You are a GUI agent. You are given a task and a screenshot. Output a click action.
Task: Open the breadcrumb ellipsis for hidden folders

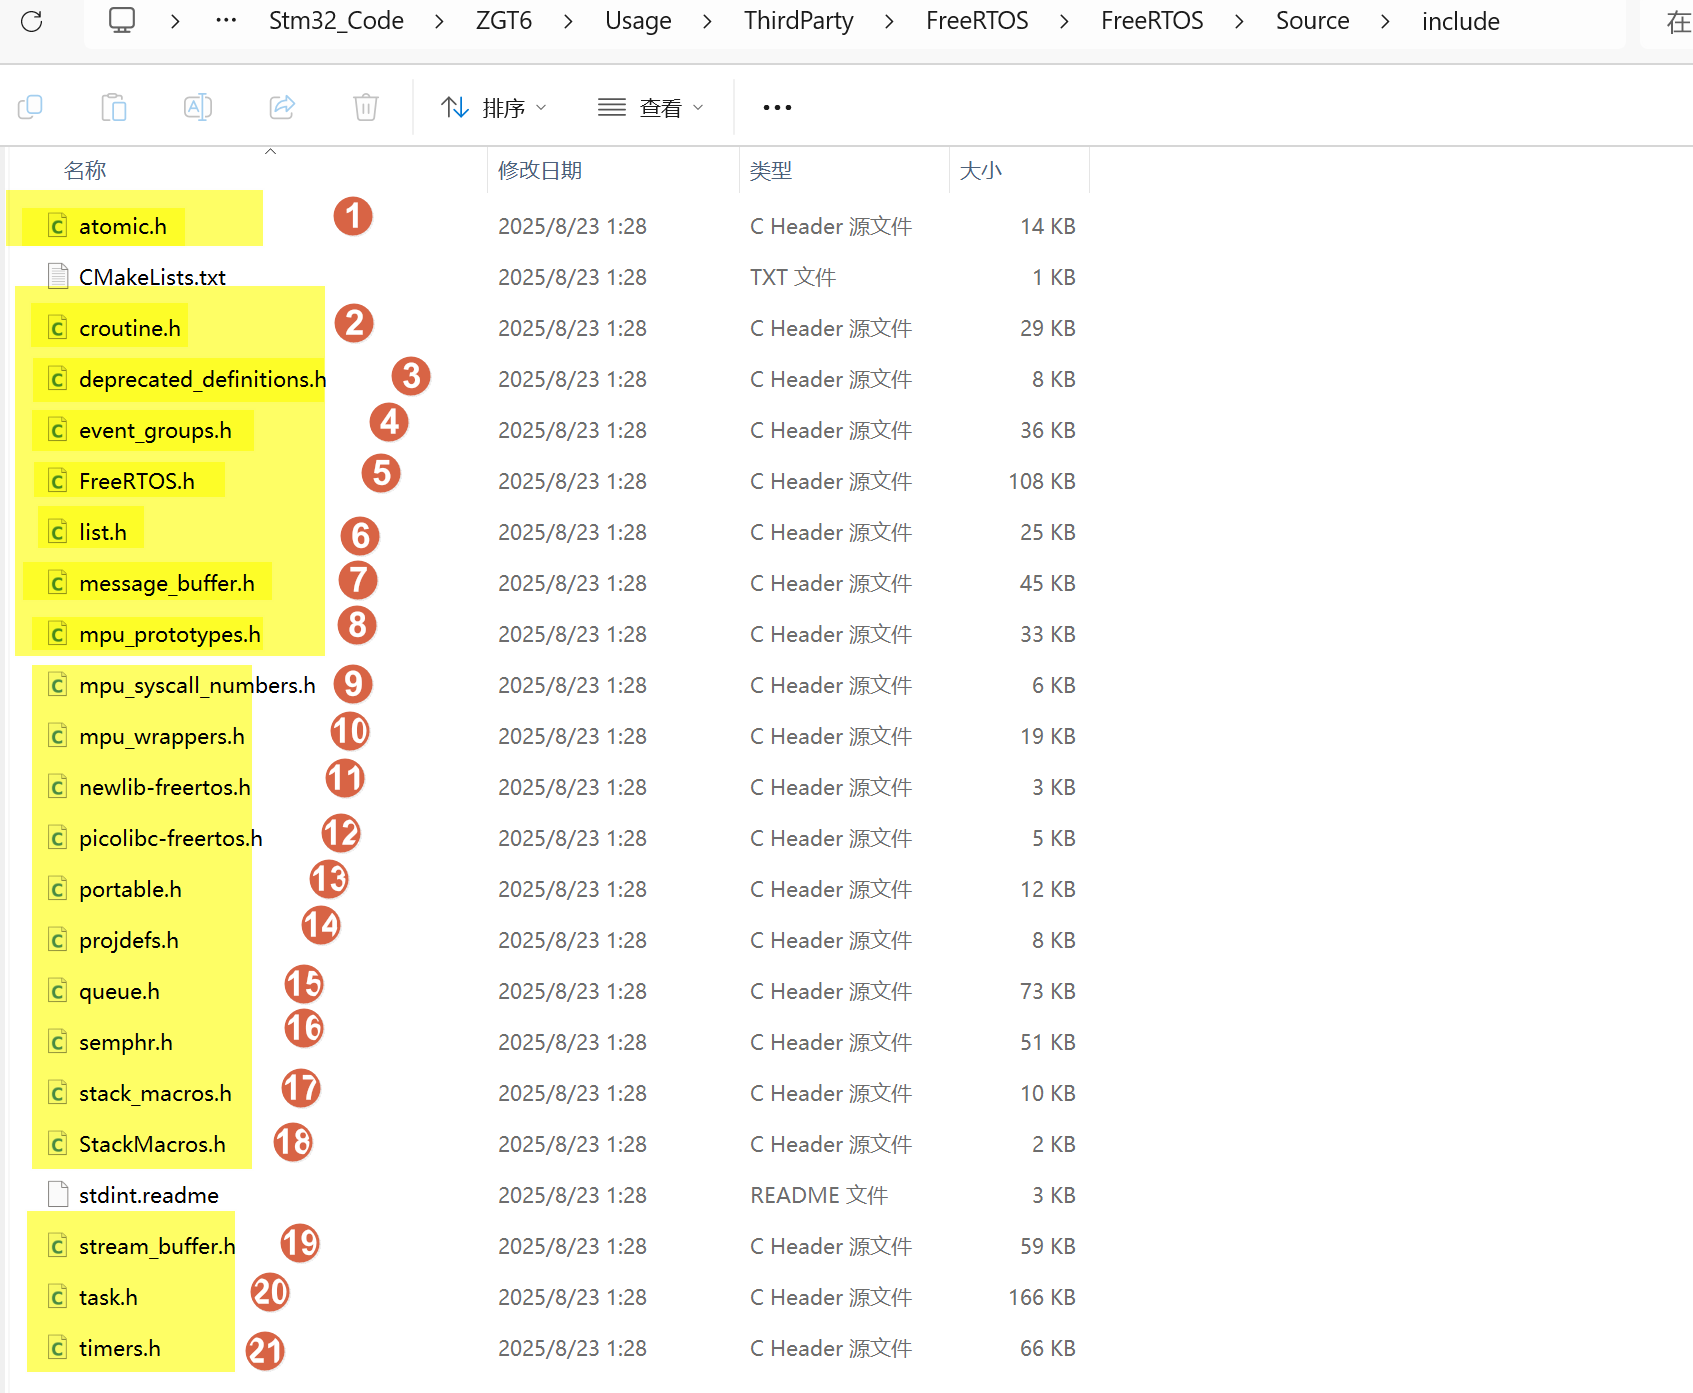(227, 21)
